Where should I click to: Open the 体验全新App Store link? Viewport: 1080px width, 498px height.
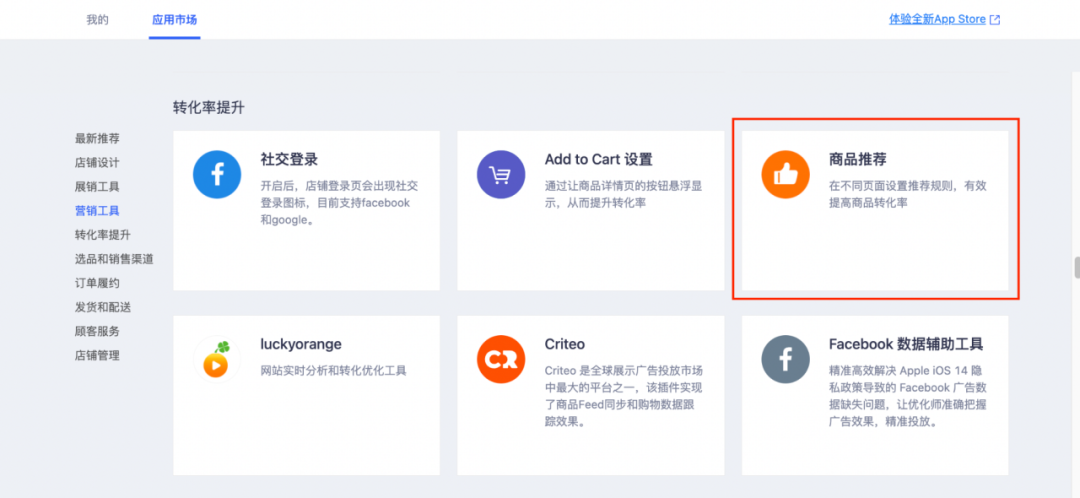point(937,19)
